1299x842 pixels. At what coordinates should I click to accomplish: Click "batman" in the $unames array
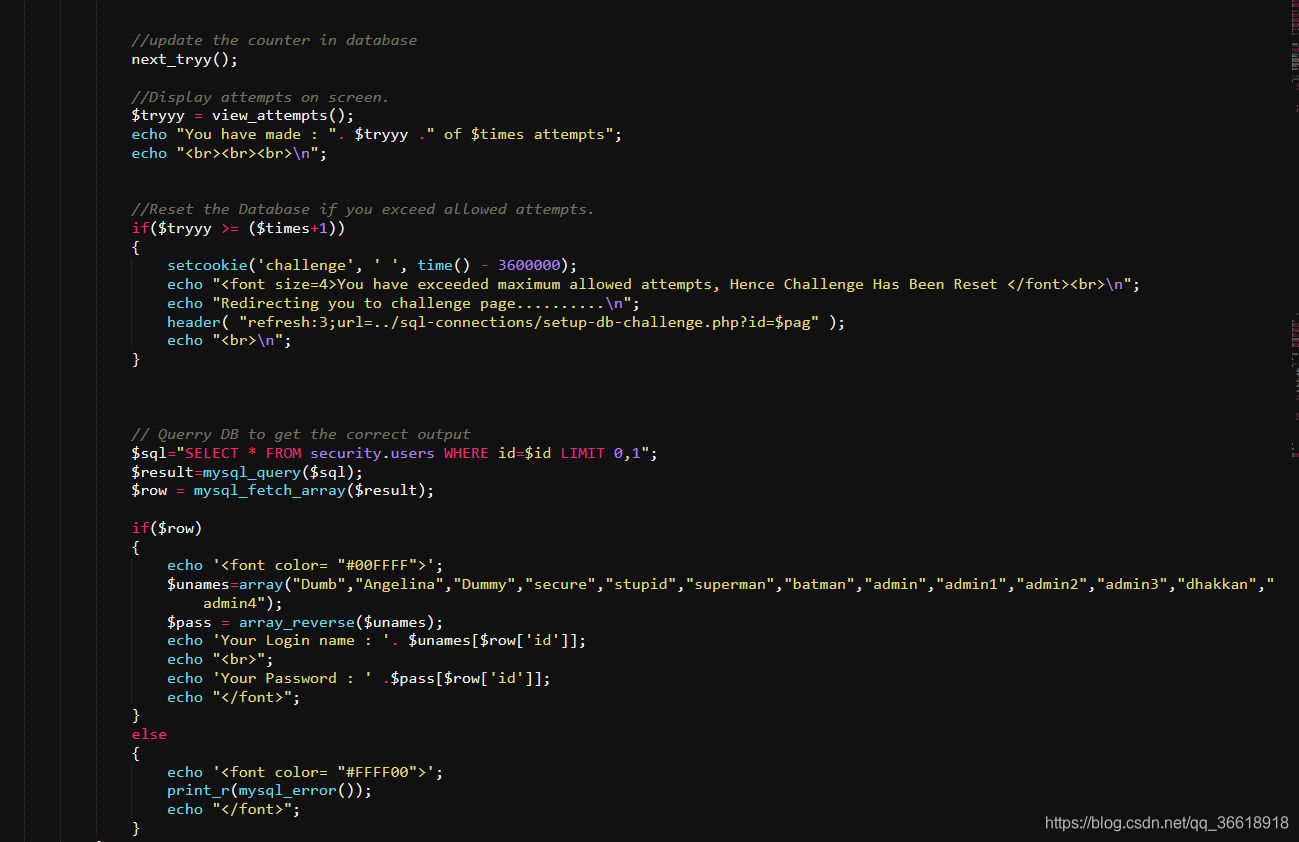click(819, 584)
